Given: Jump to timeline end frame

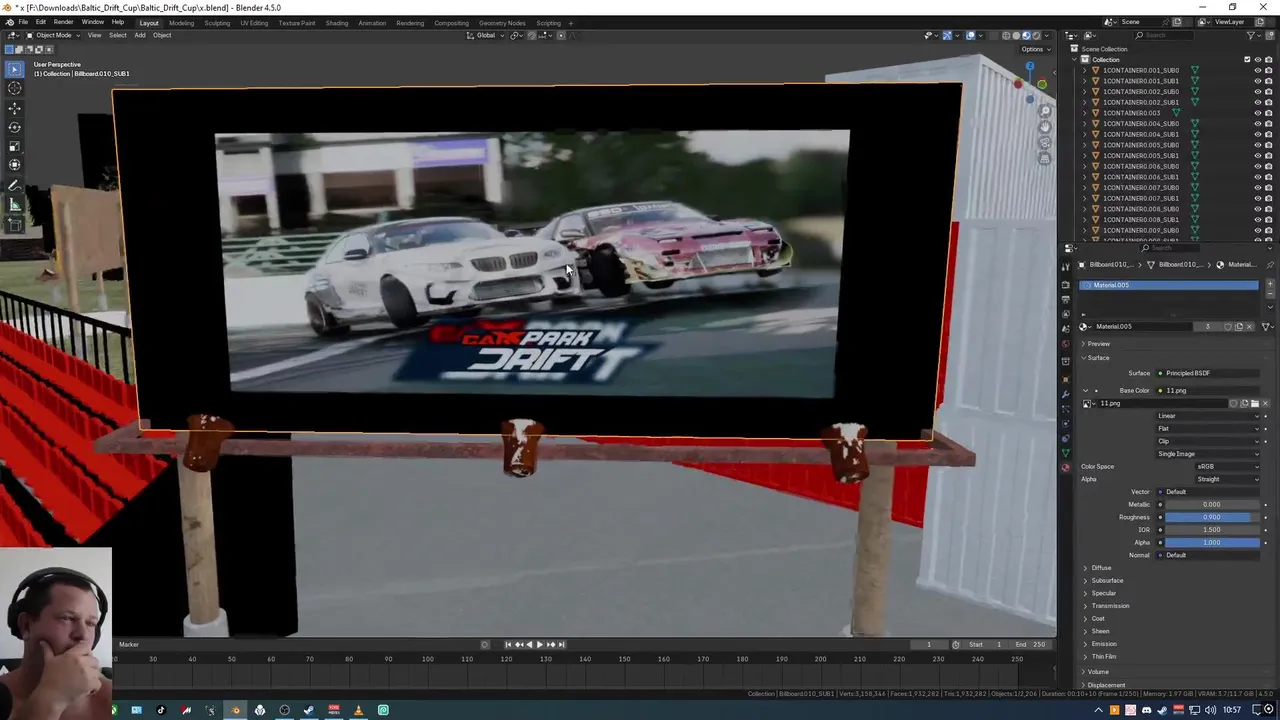Looking at the screenshot, I should 562,645.
